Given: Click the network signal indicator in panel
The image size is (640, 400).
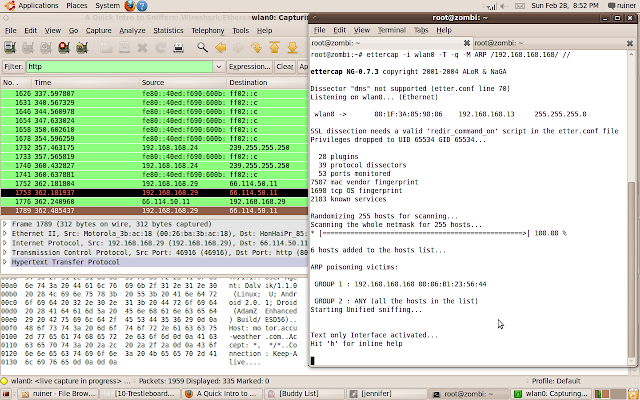Looking at the screenshot, I should tap(490, 6).
